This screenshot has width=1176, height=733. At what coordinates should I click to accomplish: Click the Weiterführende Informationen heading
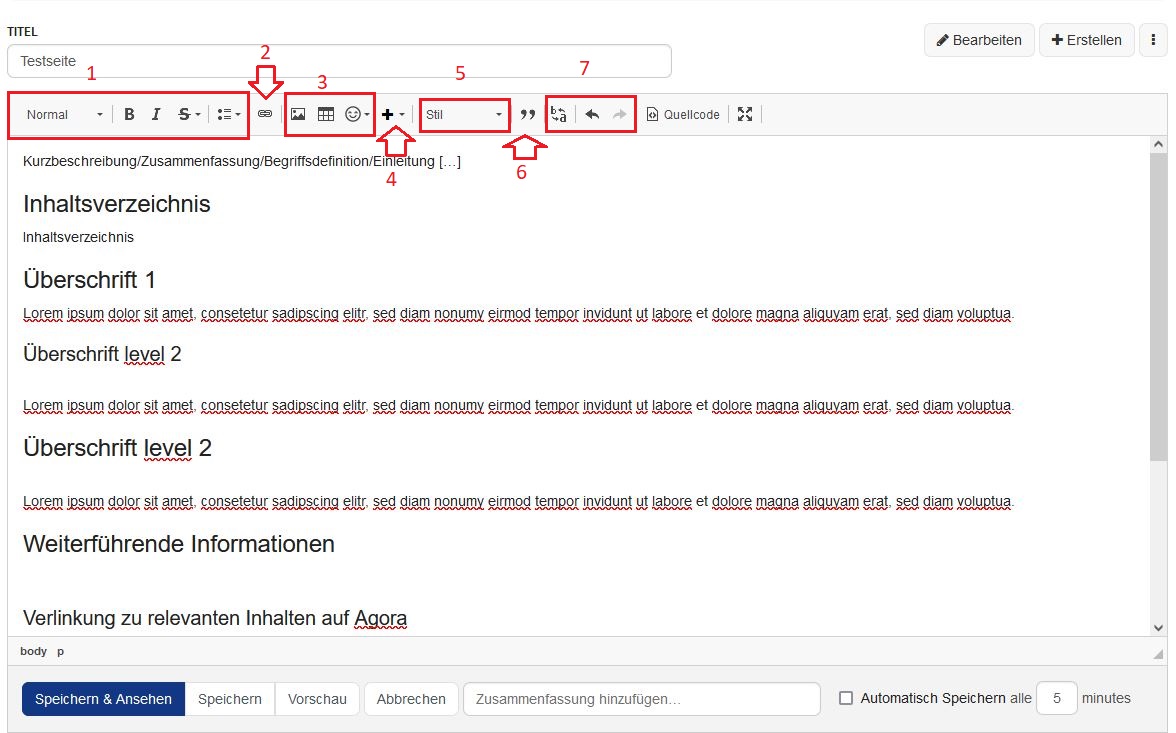[178, 544]
